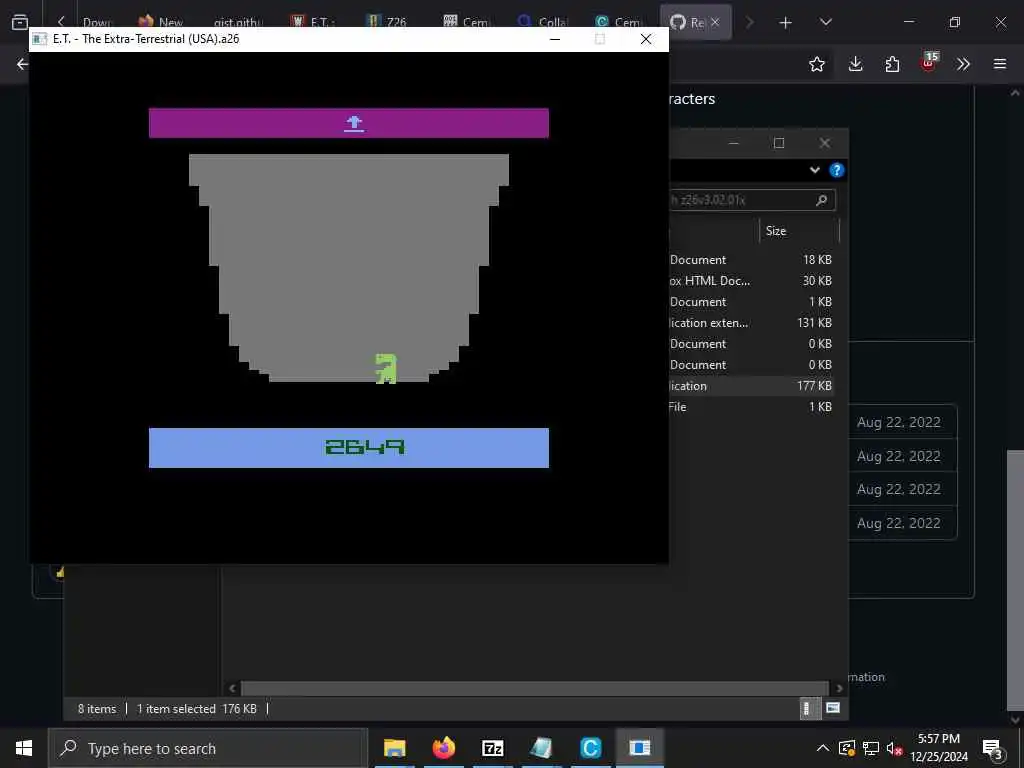
Task: Select the 1 KB File row
Action: pyautogui.click(x=751, y=406)
